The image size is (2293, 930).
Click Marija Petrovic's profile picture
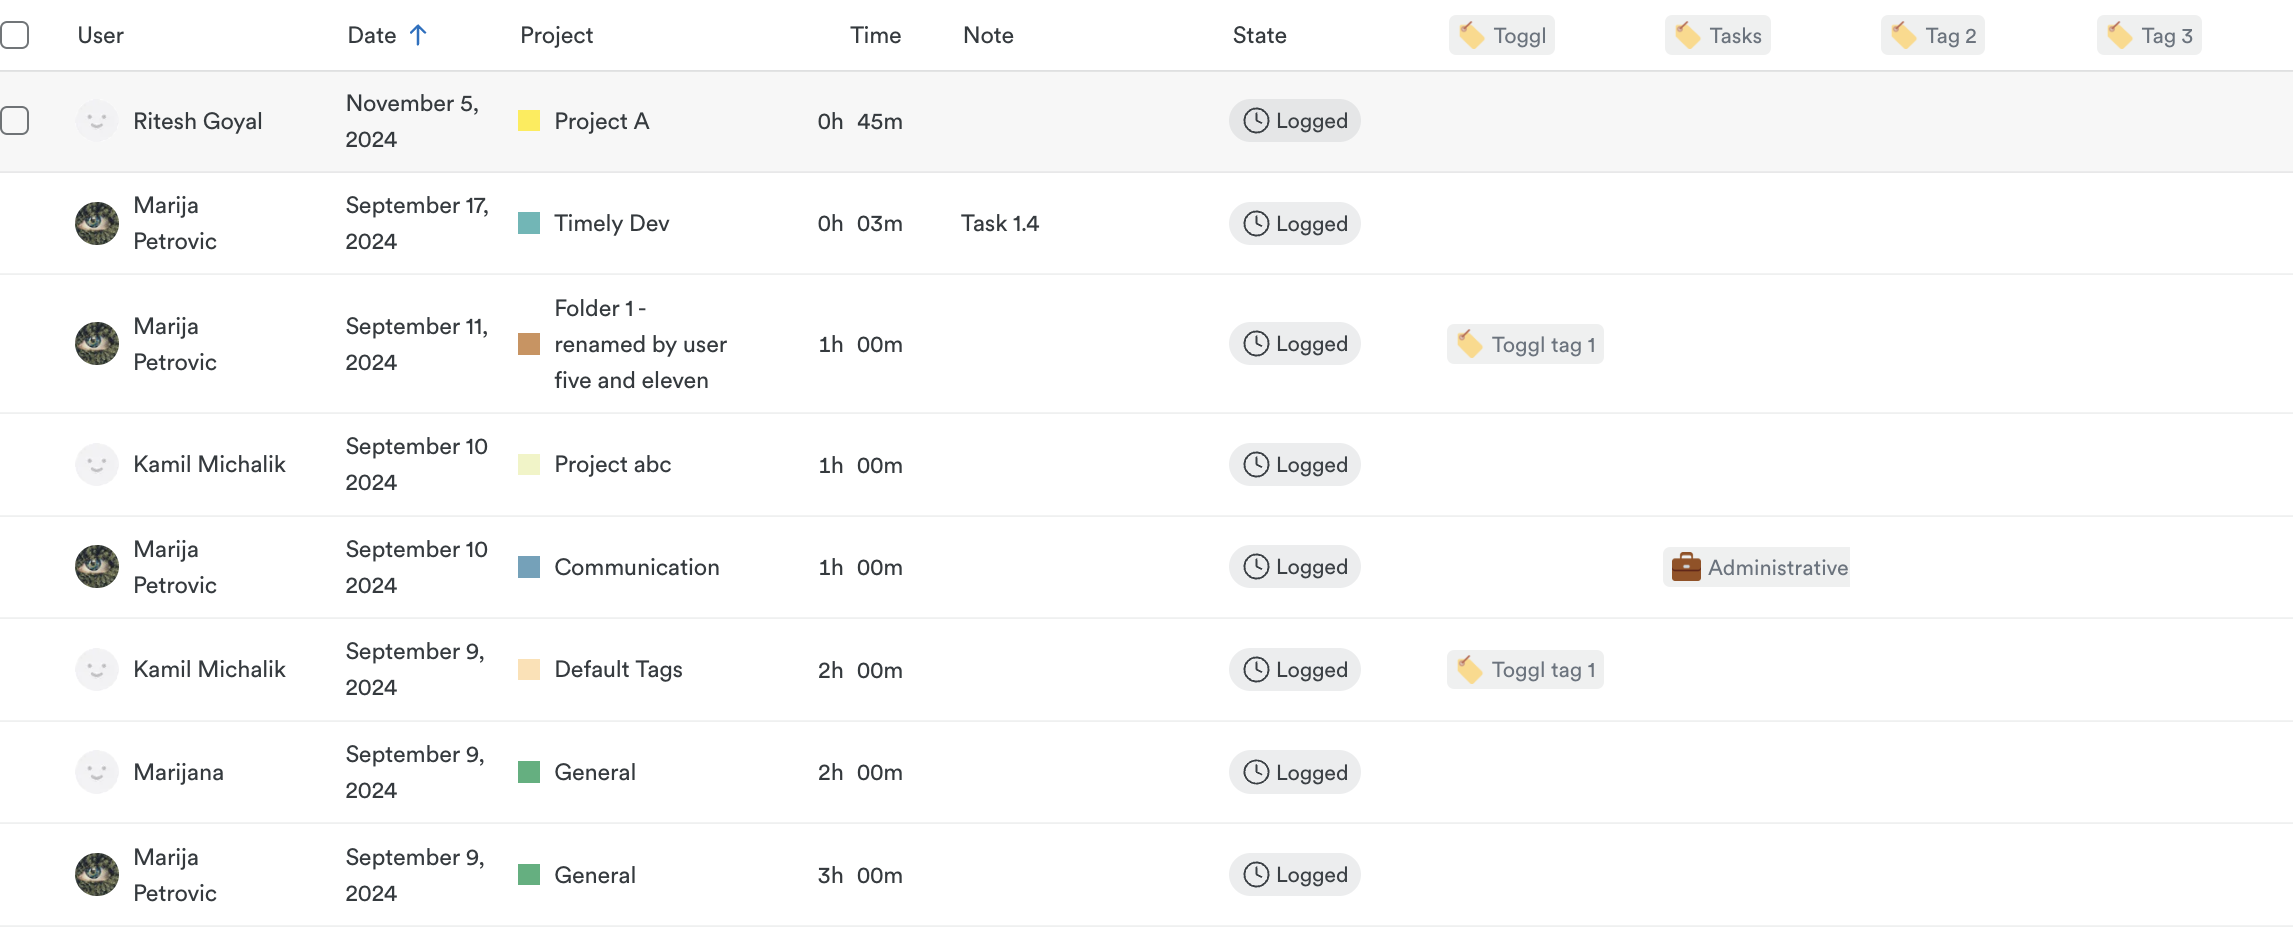pos(96,222)
